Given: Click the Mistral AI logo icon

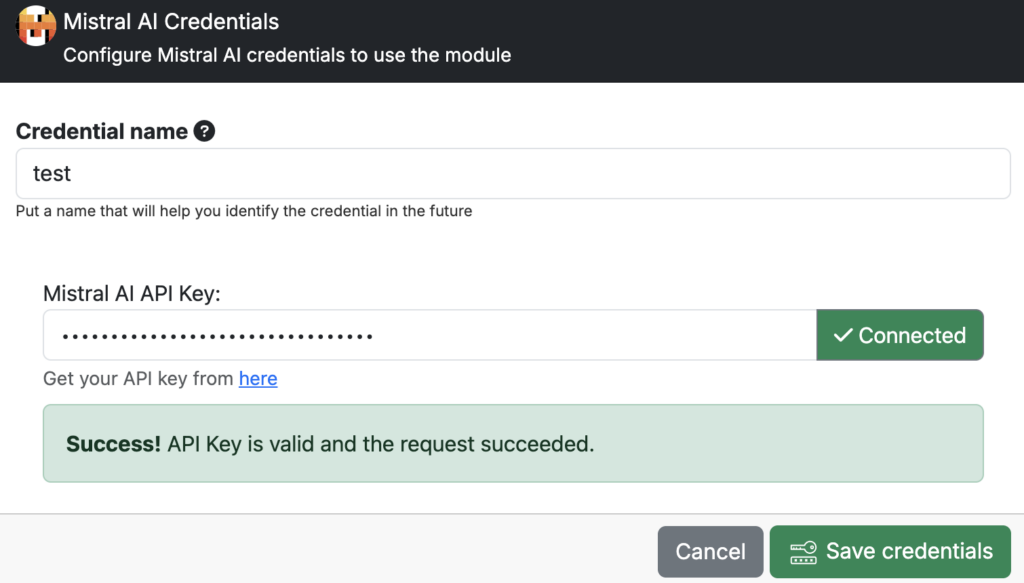Looking at the screenshot, I should 35,25.
